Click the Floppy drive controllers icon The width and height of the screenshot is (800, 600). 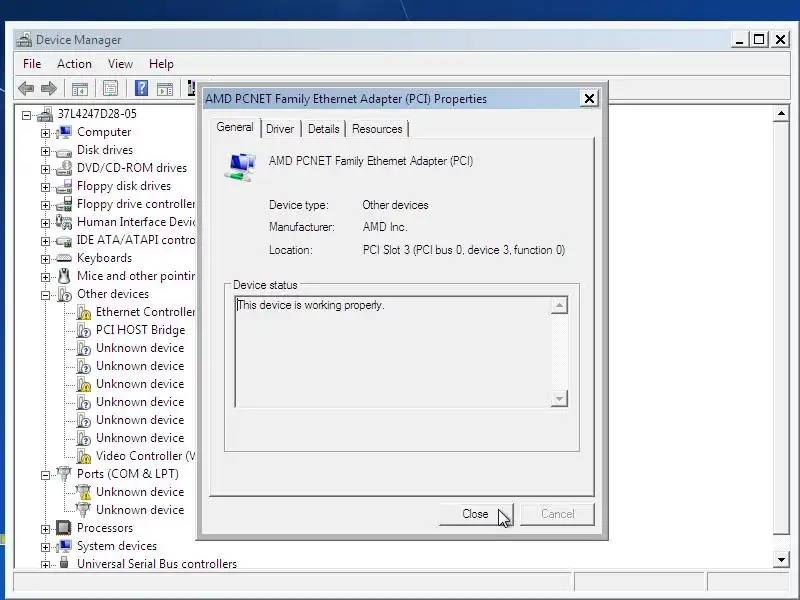click(x=64, y=205)
